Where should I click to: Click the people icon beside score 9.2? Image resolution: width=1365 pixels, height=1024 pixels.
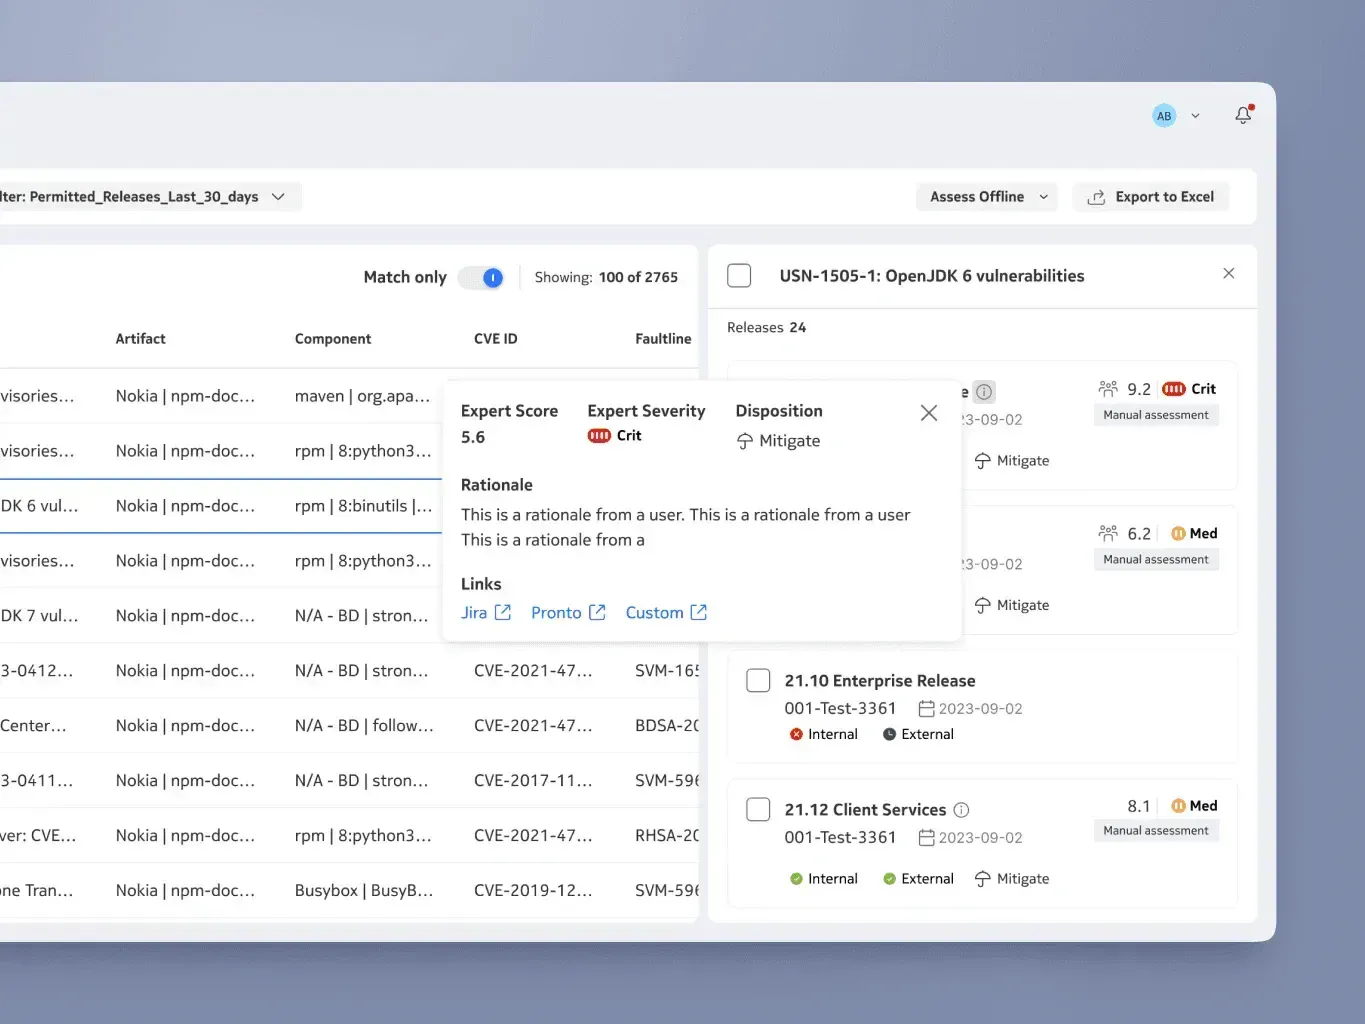pyautogui.click(x=1108, y=389)
